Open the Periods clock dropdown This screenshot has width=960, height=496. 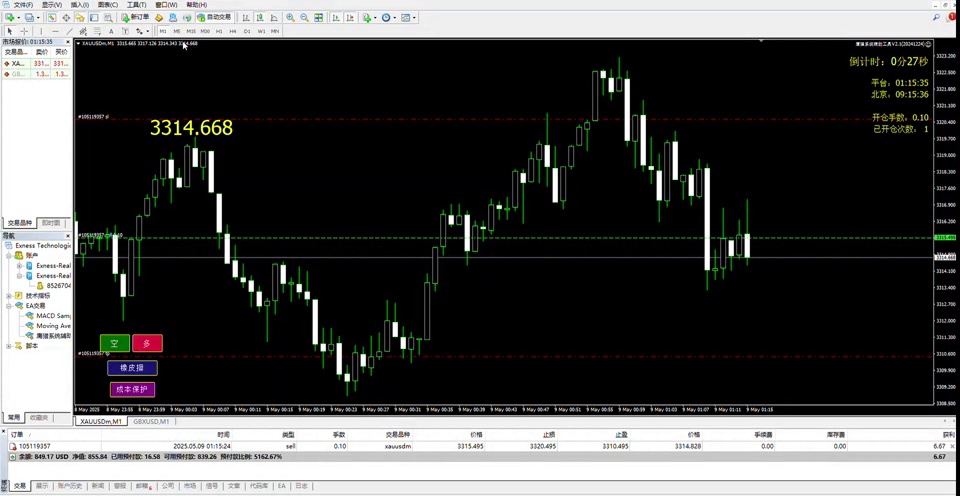tap(388, 18)
